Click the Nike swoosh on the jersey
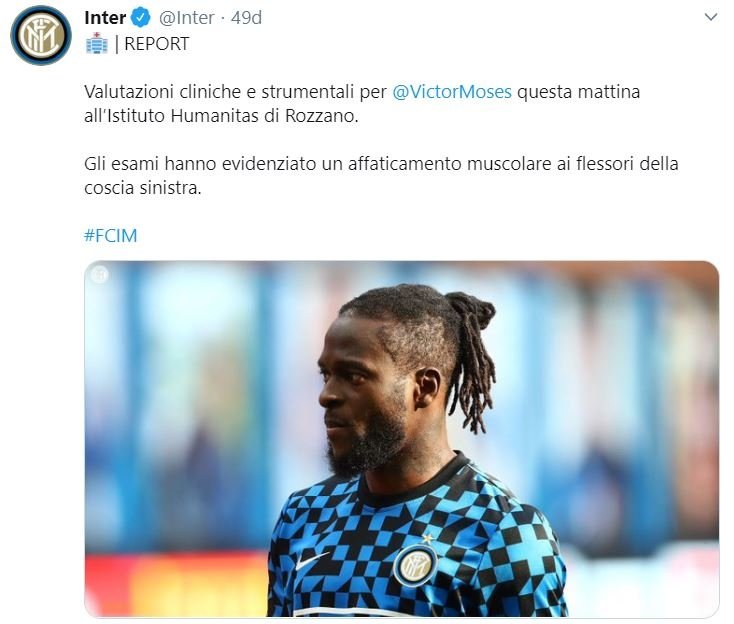Viewport: 734px width, 624px height. (x=311, y=560)
